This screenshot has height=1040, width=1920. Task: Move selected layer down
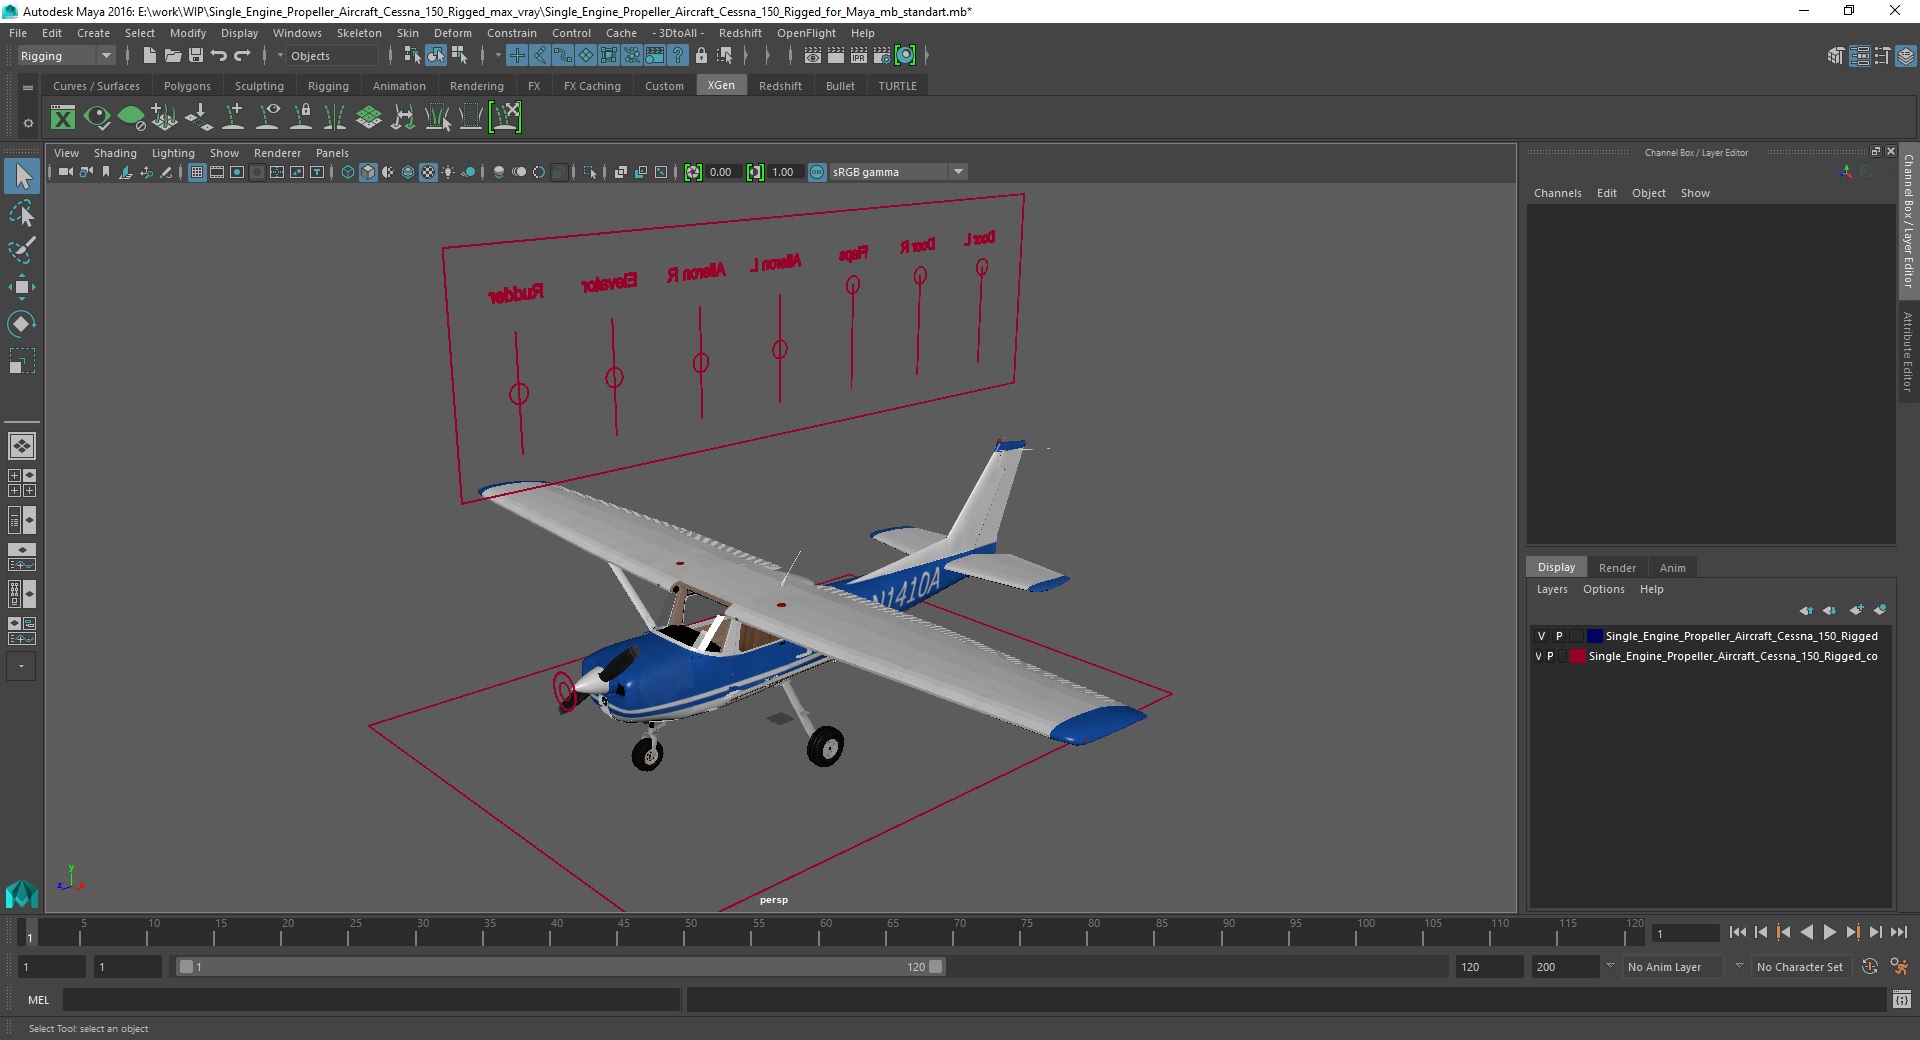[1829, 610]
